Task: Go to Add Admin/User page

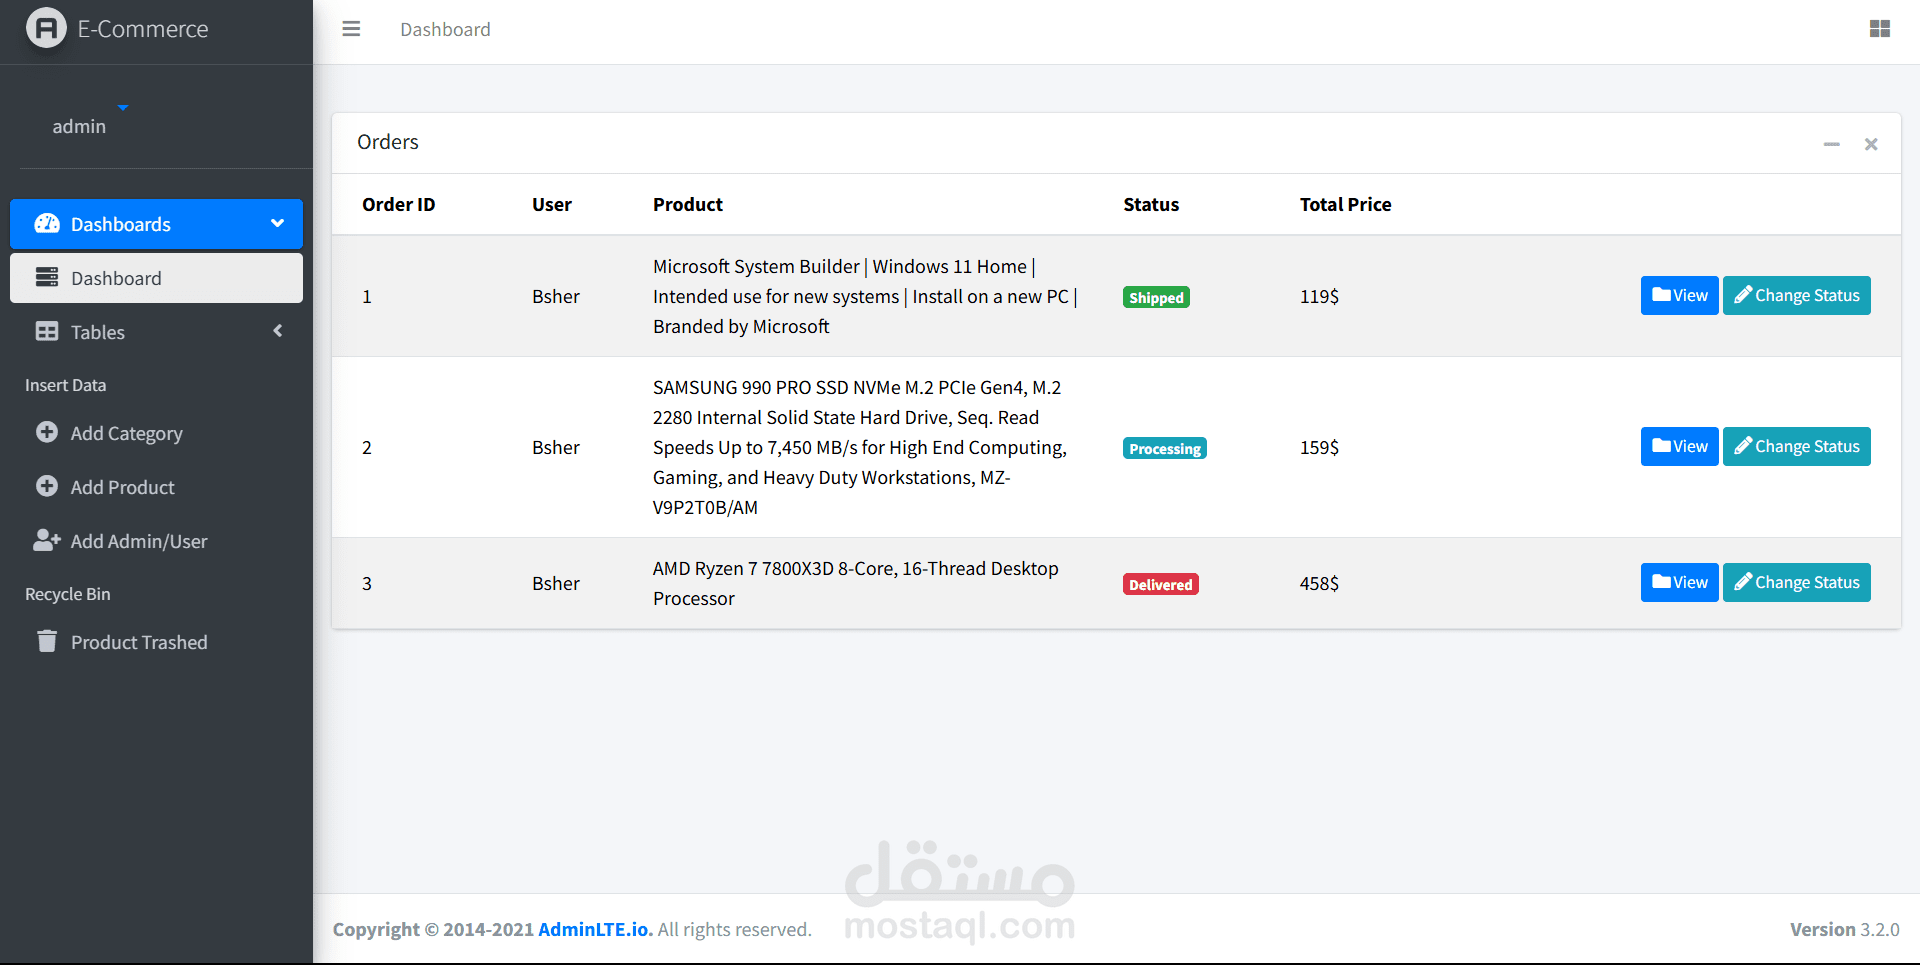Action: tap(156, 541)
